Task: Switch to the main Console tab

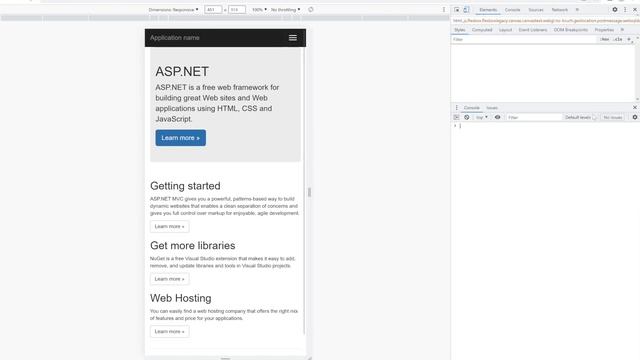Action: coord(512,10)
